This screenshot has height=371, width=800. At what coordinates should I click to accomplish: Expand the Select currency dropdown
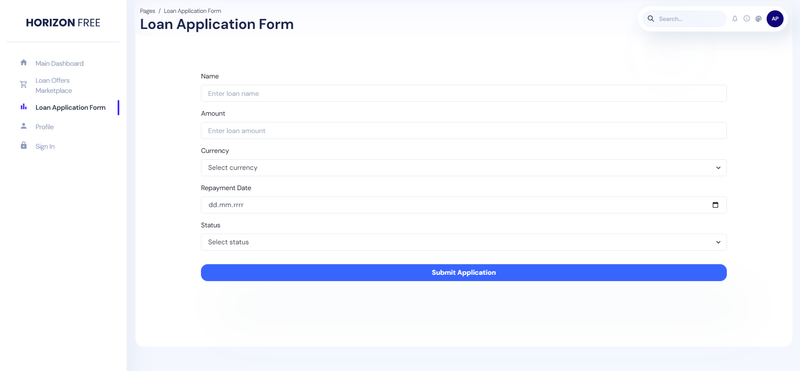464,168
